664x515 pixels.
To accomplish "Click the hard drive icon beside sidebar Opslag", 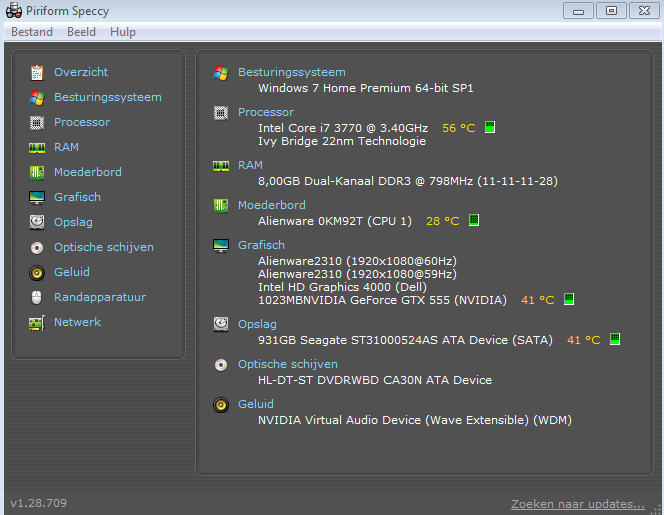I will click(37, 222).
